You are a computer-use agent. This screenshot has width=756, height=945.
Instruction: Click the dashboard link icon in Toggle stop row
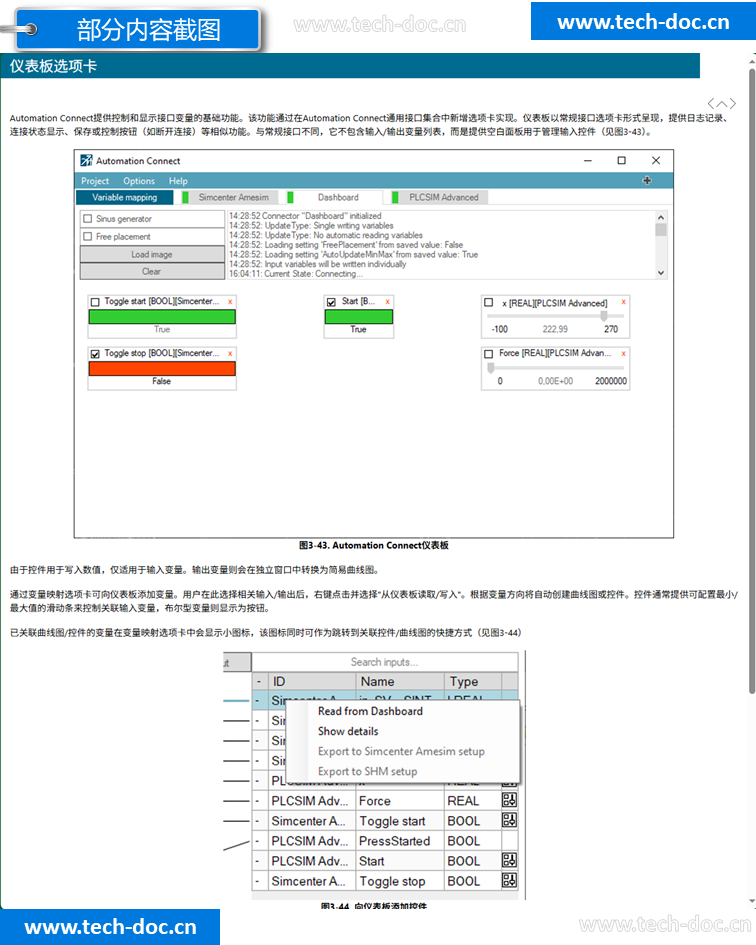tap(509, 881)
